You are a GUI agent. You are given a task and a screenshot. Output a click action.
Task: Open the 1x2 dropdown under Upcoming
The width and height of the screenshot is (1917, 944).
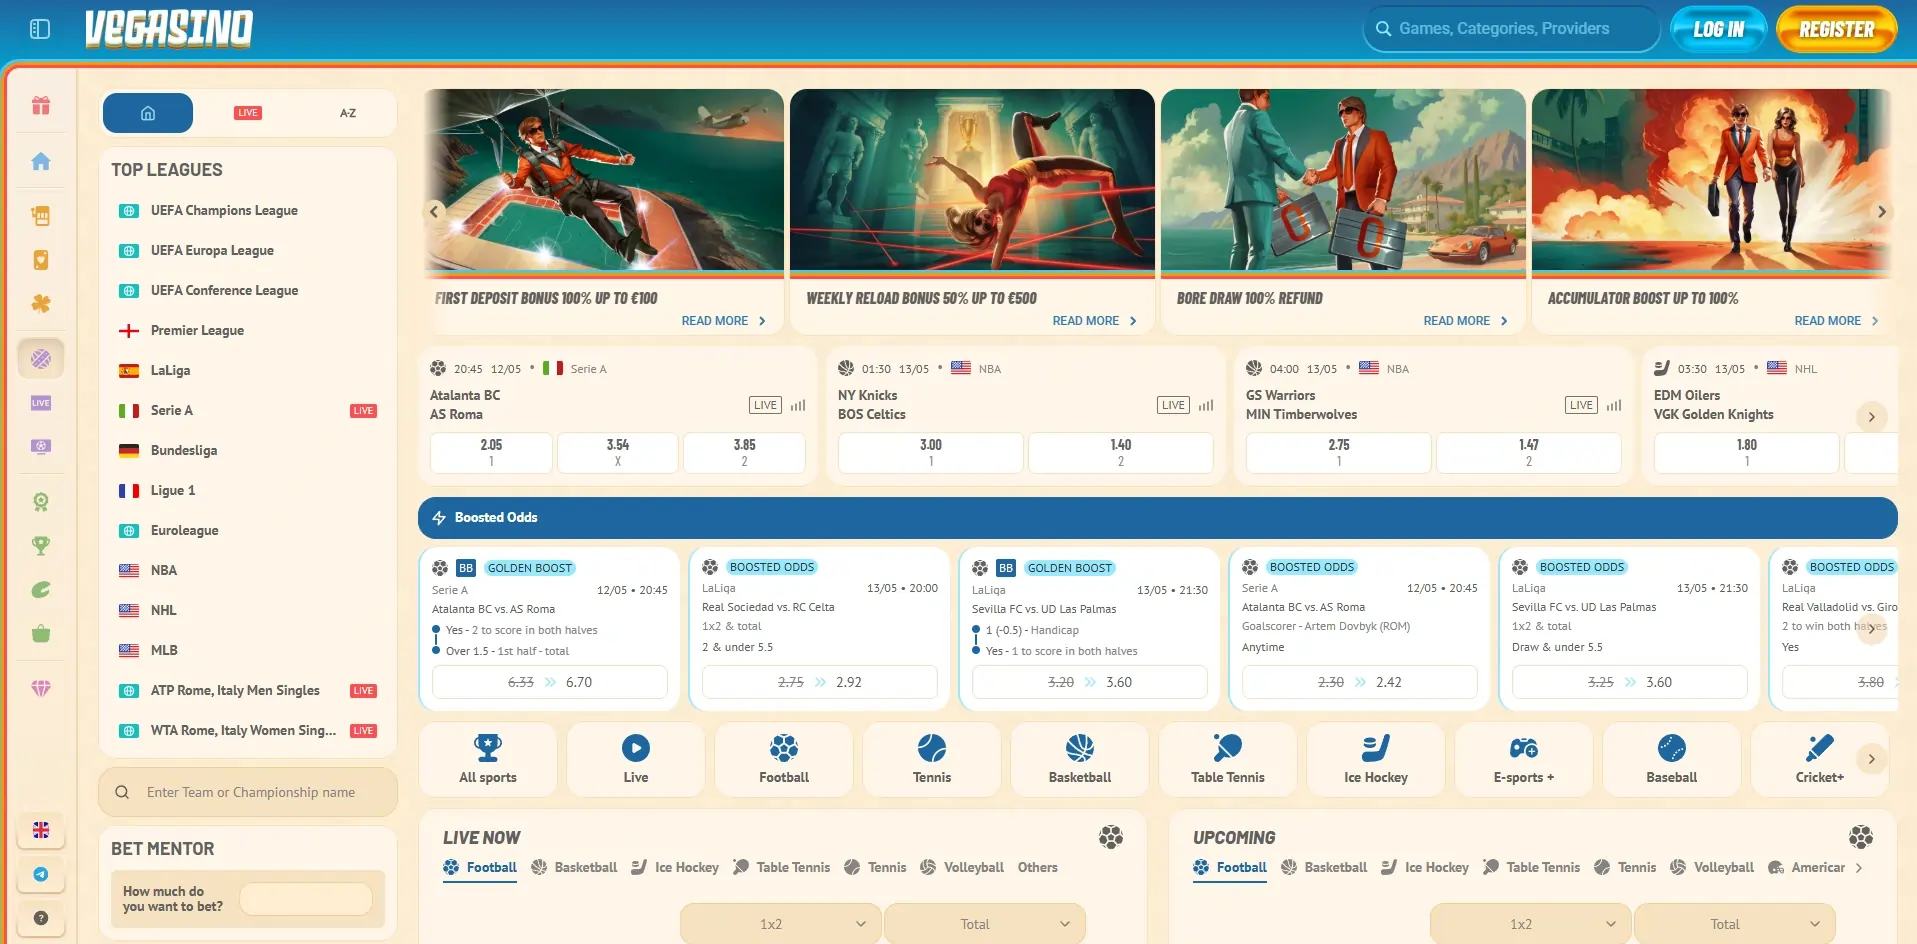coord(1531,924)
